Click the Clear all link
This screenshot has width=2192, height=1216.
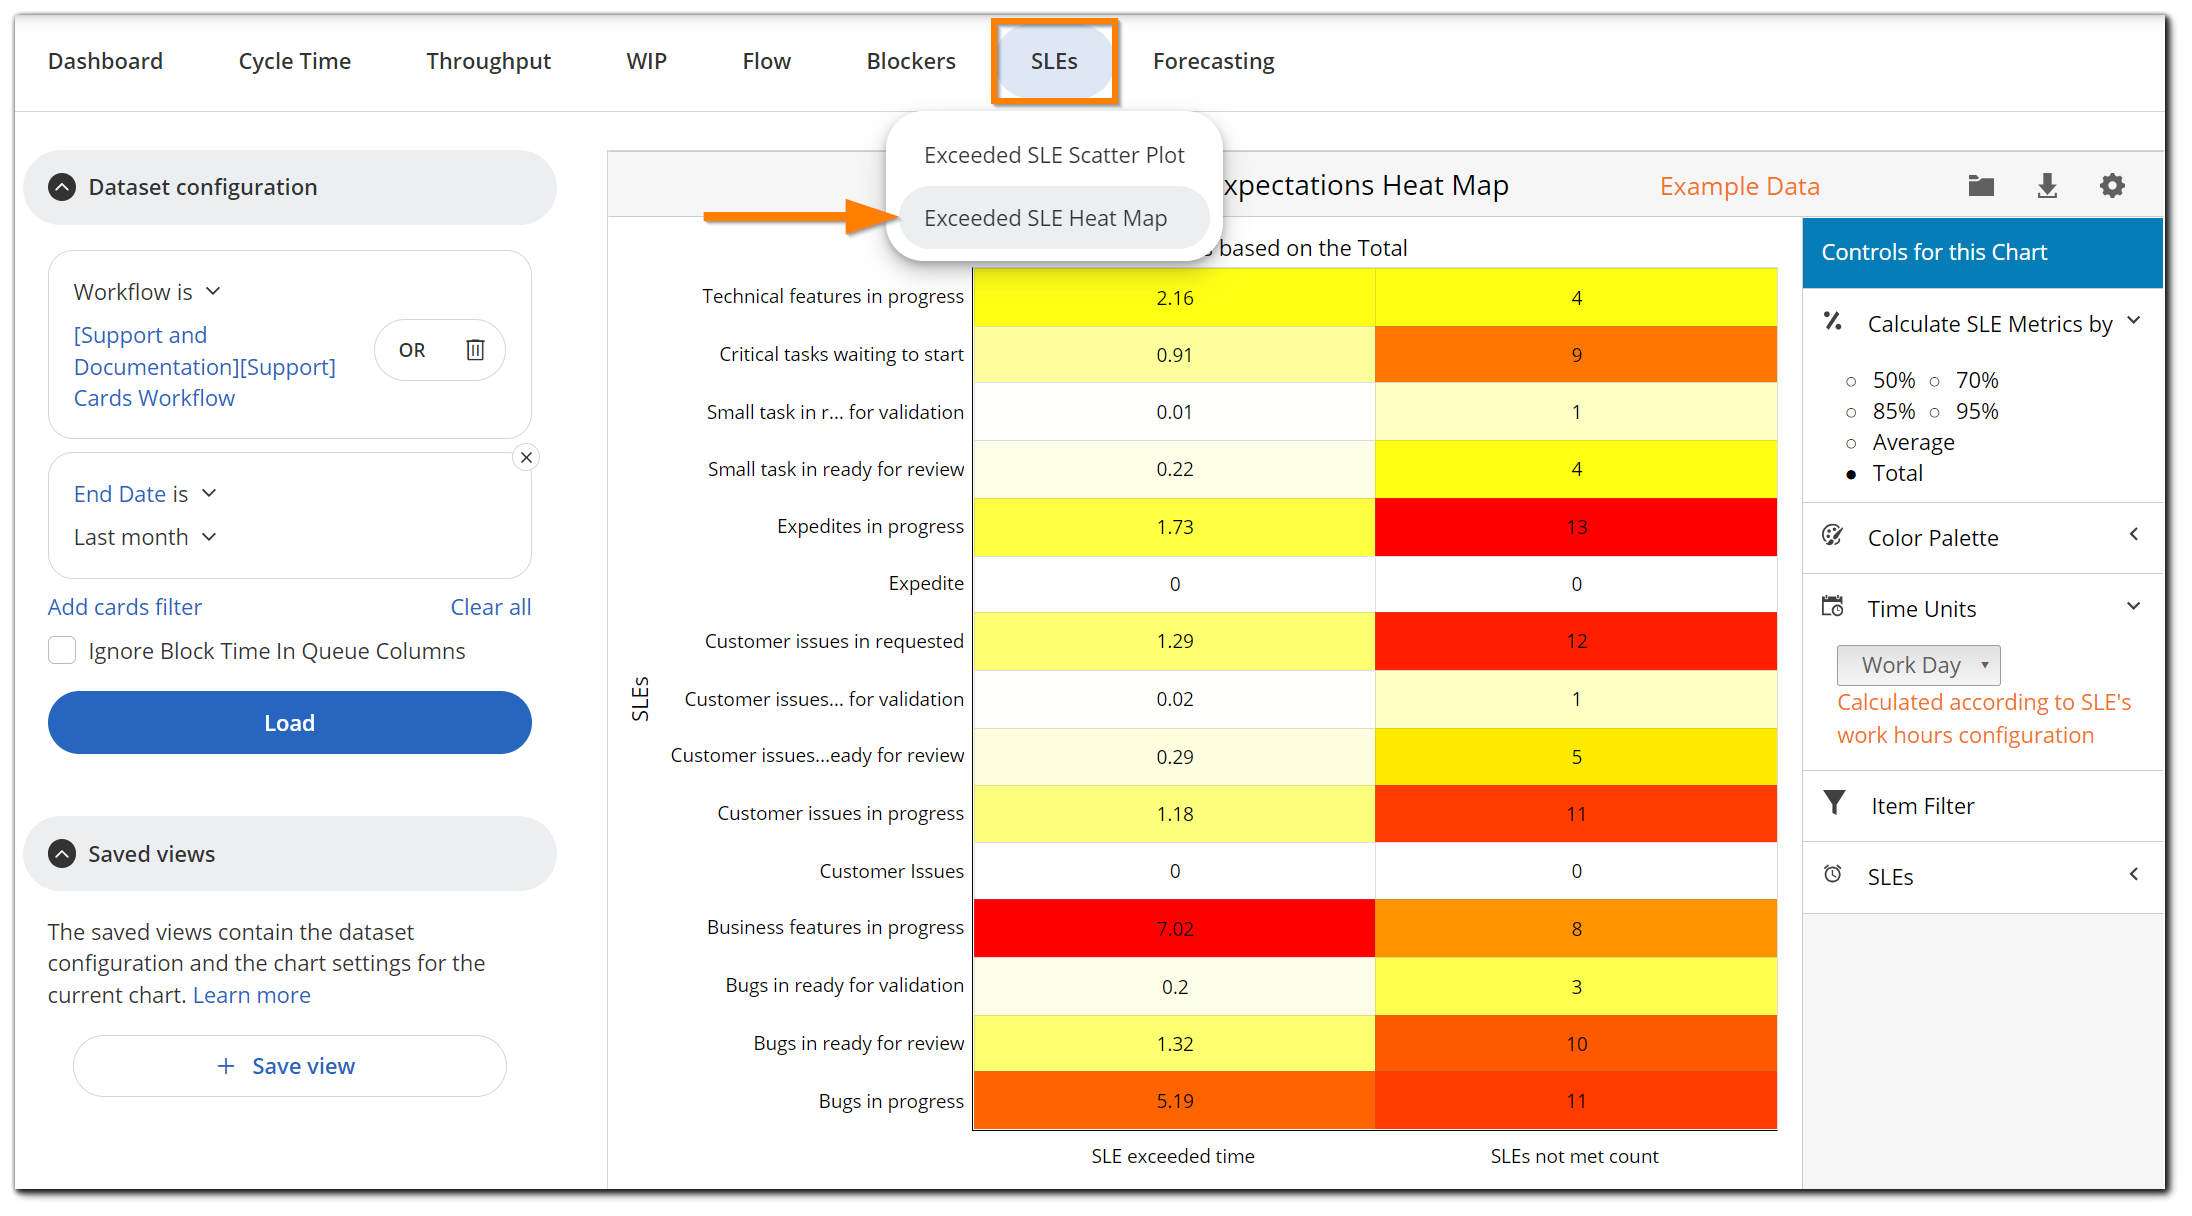coord(490,607)
